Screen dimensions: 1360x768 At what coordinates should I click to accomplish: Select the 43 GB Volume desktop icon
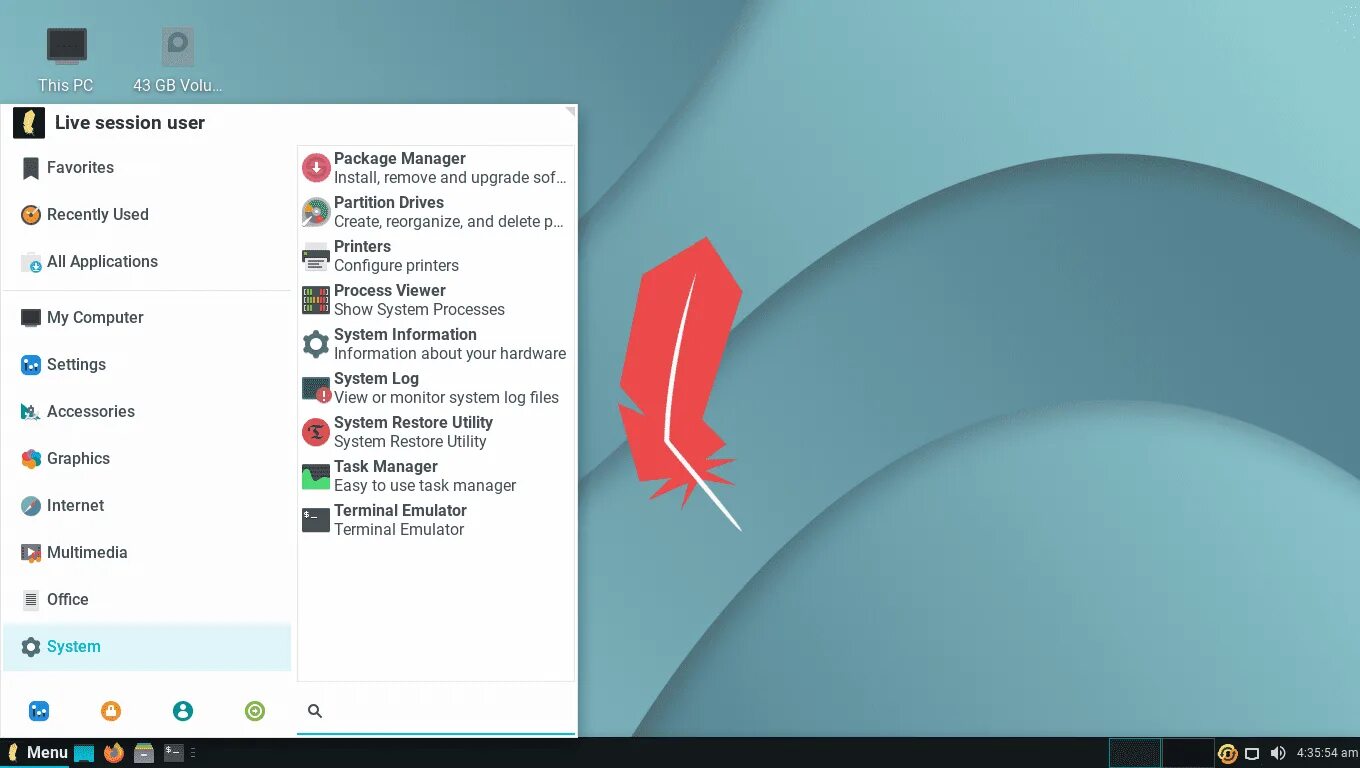(x=178, y=60)
